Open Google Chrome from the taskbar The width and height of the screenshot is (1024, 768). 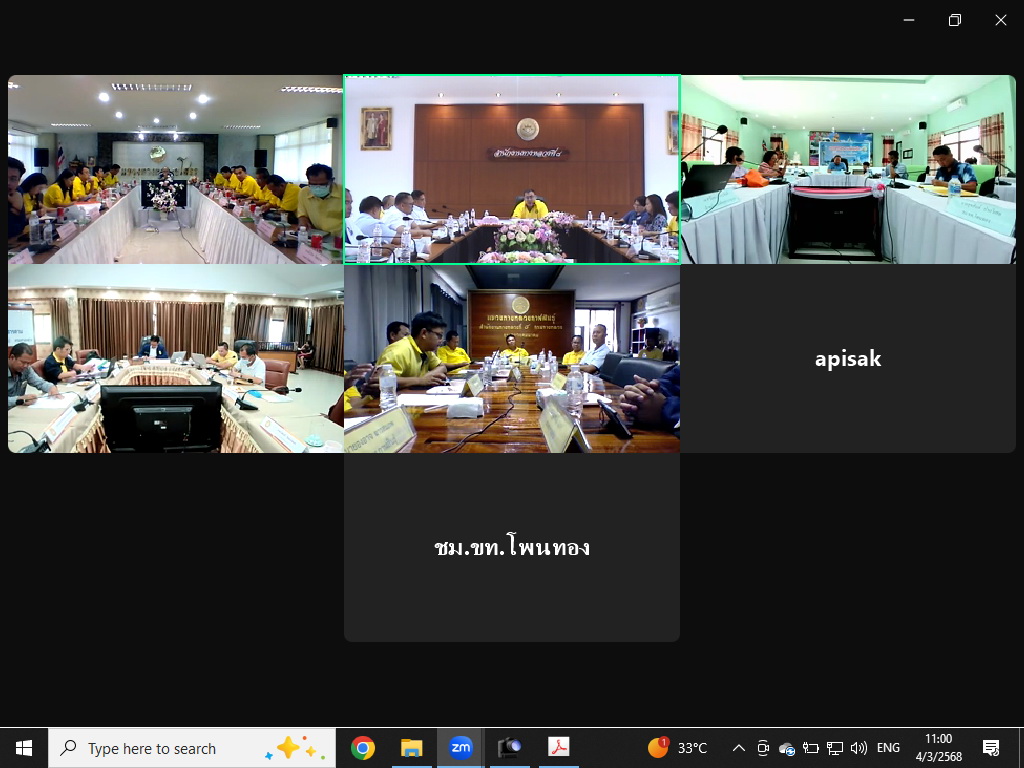coord(363,748)
